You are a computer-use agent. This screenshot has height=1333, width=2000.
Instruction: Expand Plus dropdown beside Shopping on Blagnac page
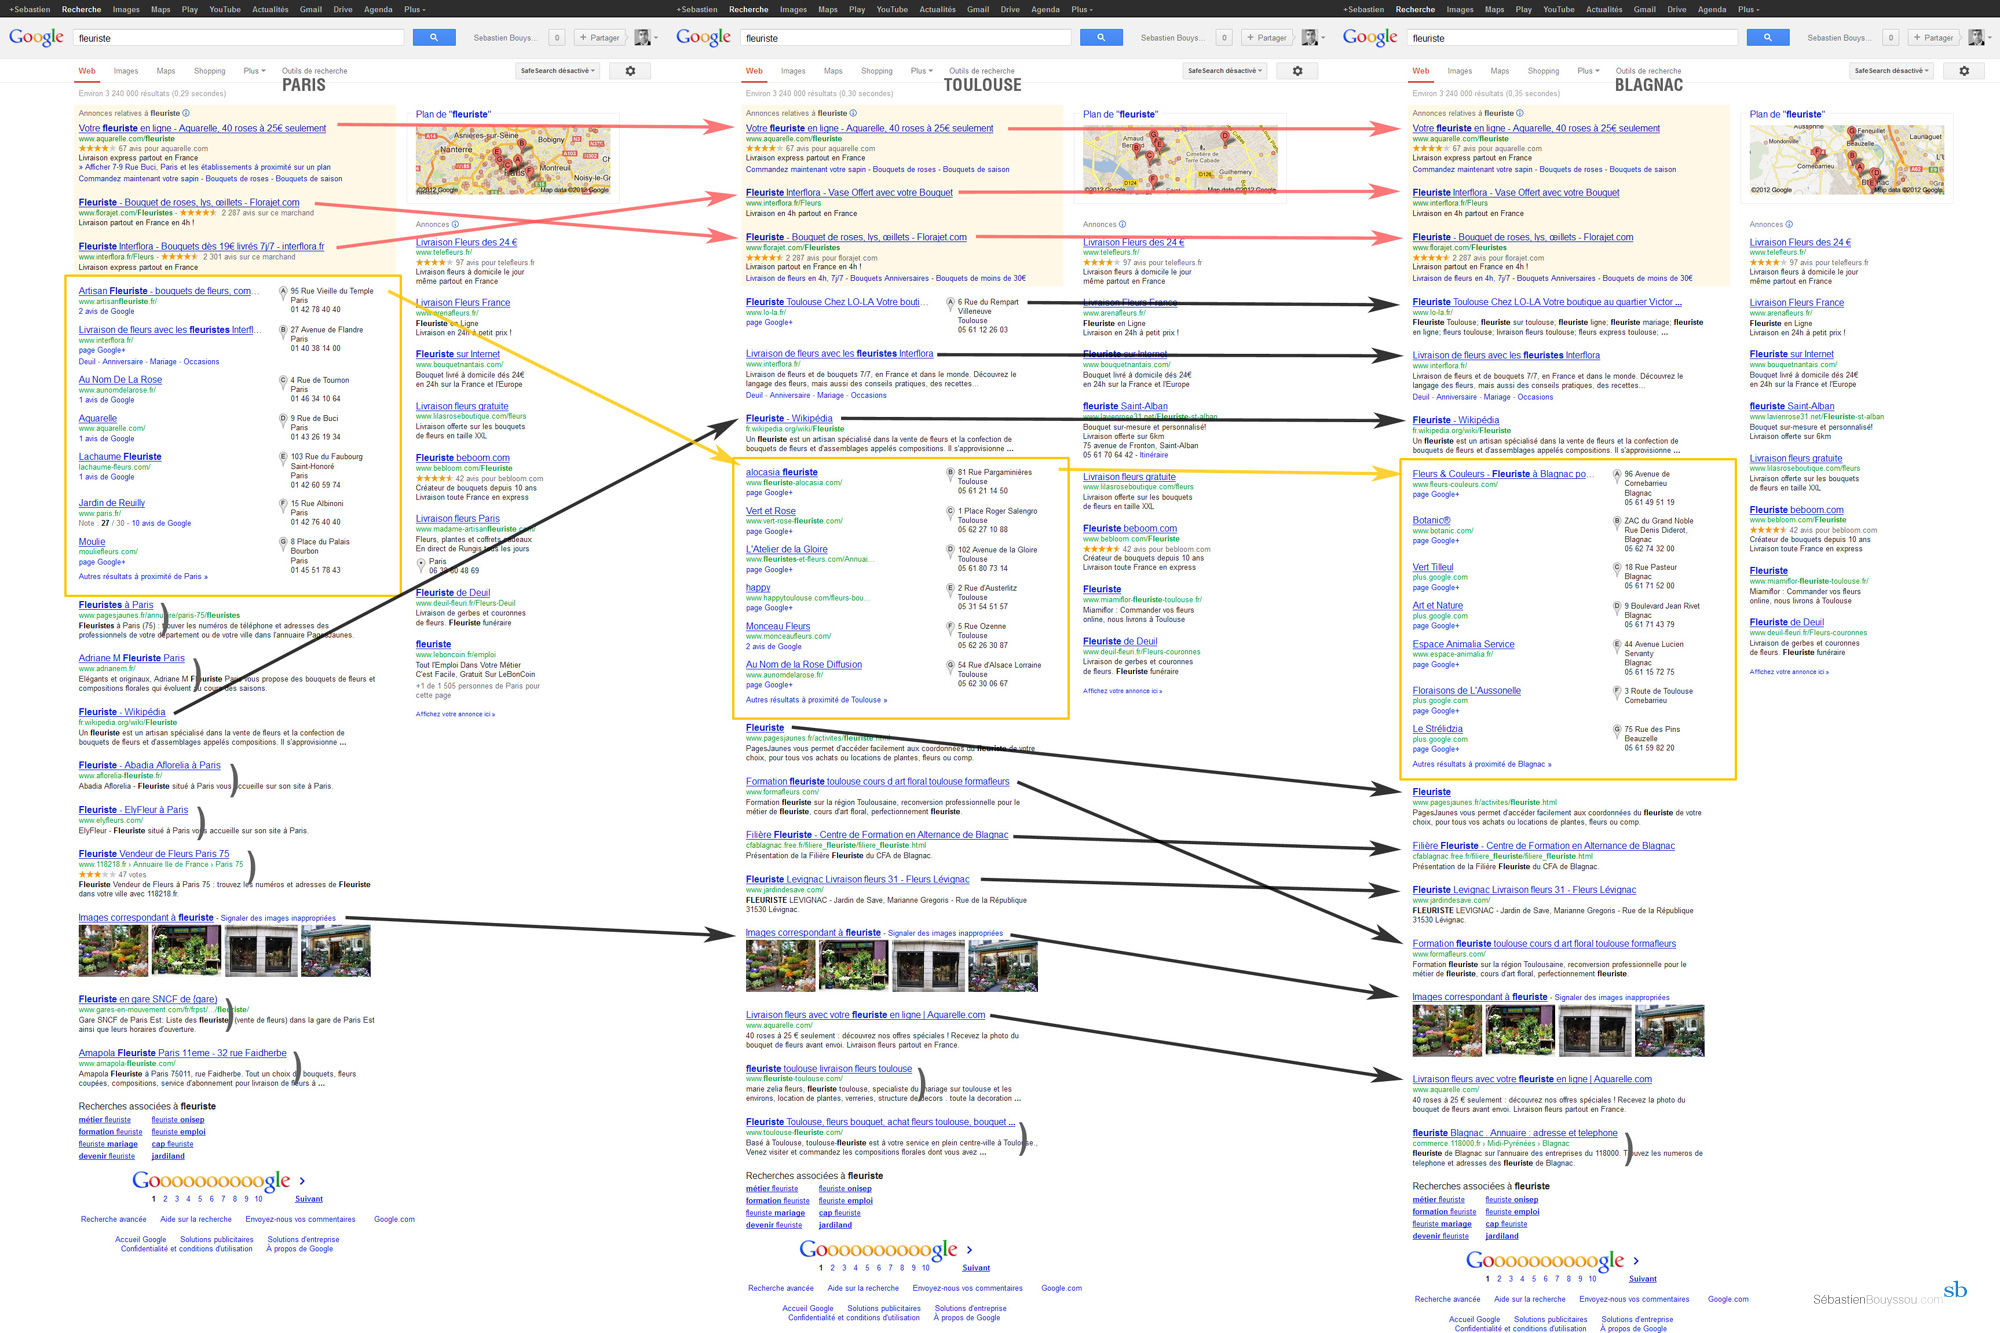point(1588,71)
